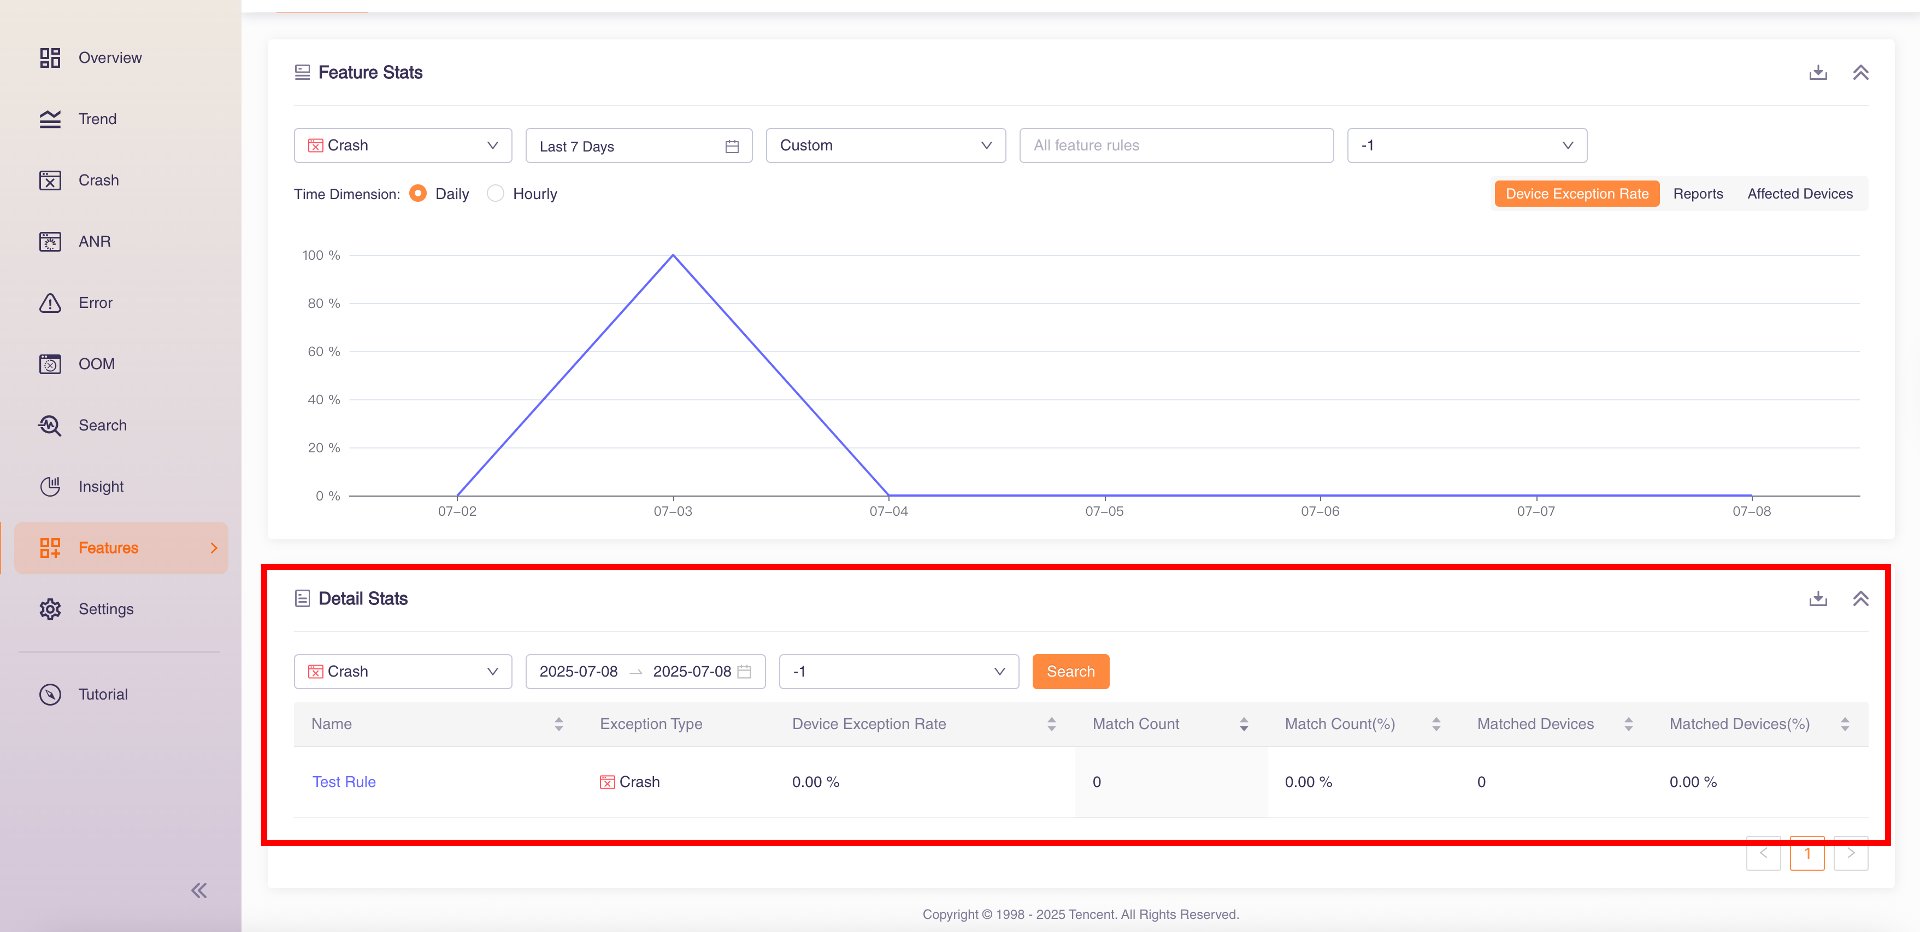Viewport: 1920px width, 932px height.
Task: Collapse the sidebar with the double-chevron icon
Action: click(x=199, y=890)
